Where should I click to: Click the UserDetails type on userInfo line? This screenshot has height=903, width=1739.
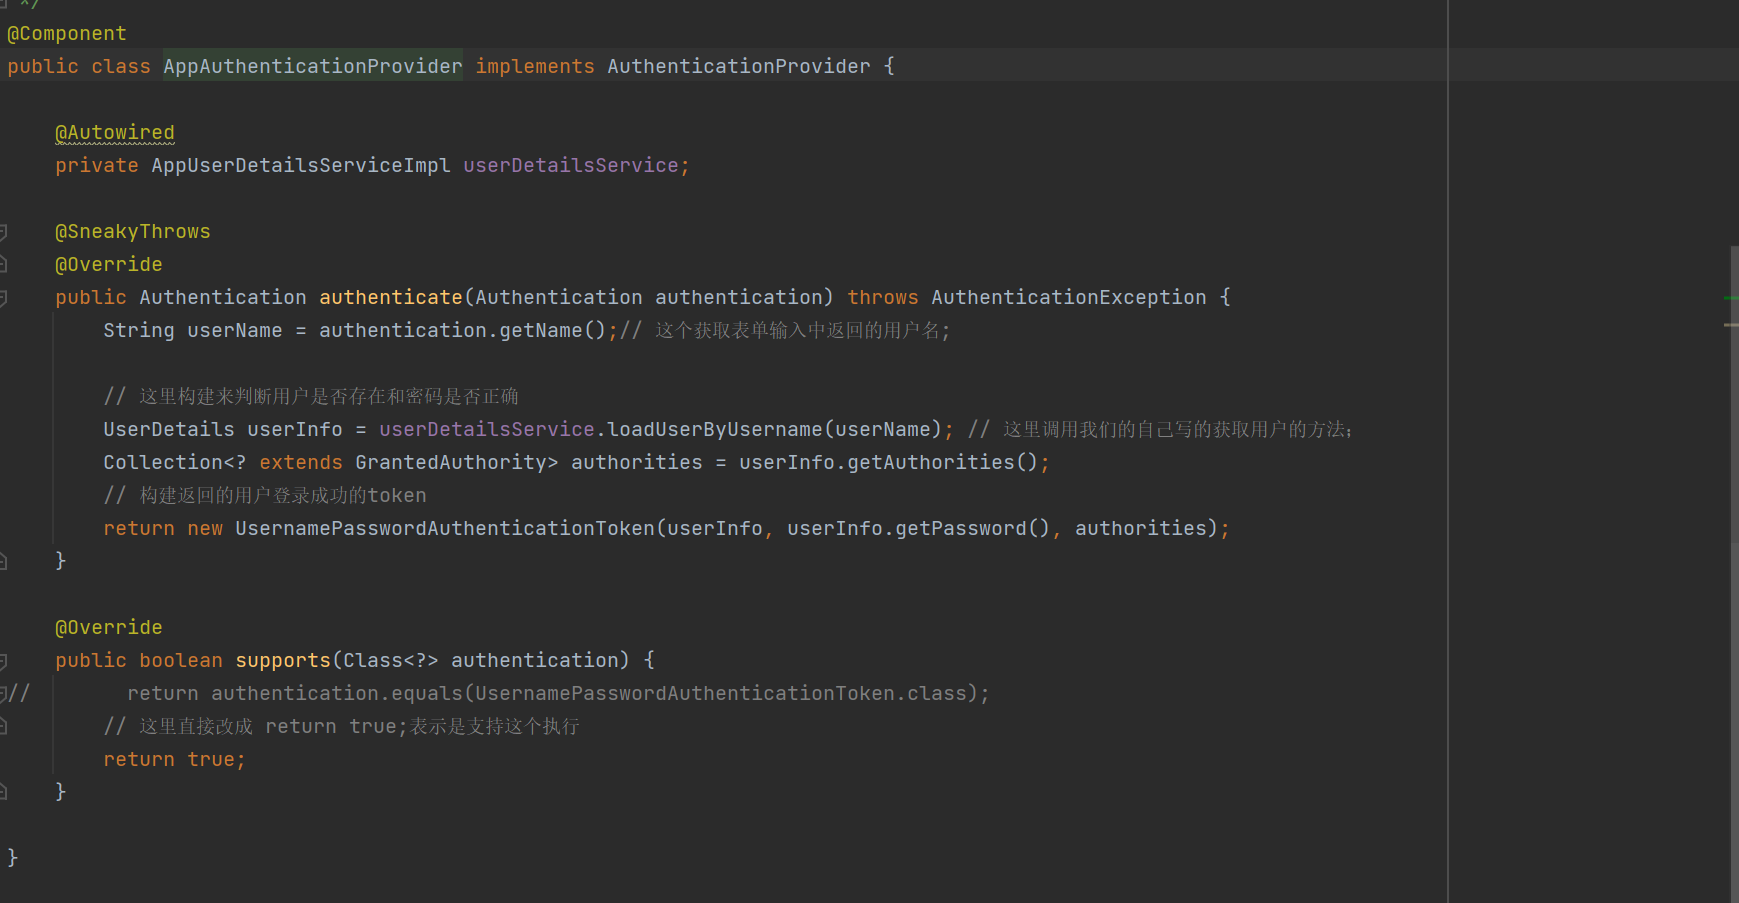click(169, 430)
